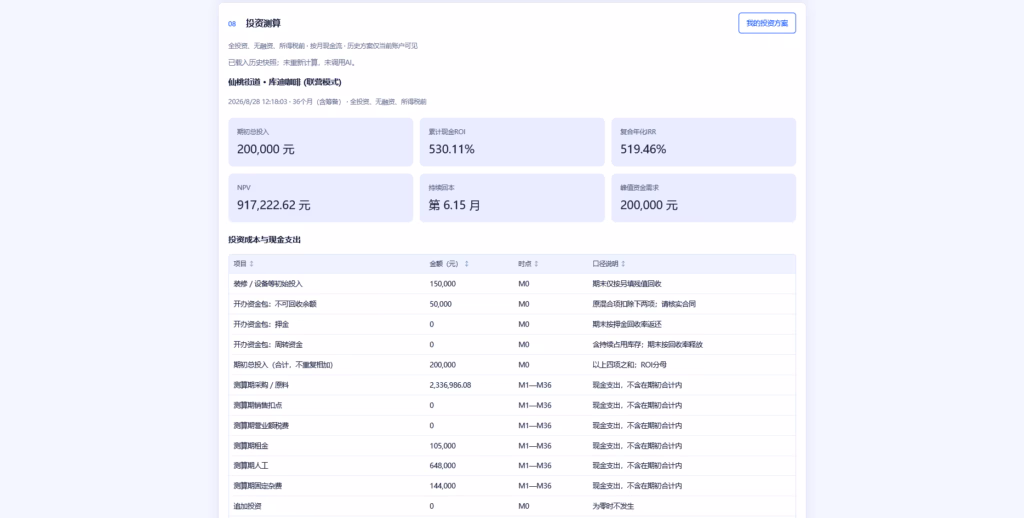Click the 投资测算 section heading
Image resolution: width=1024 pixels, height=518 pixels.
point(263,24)
